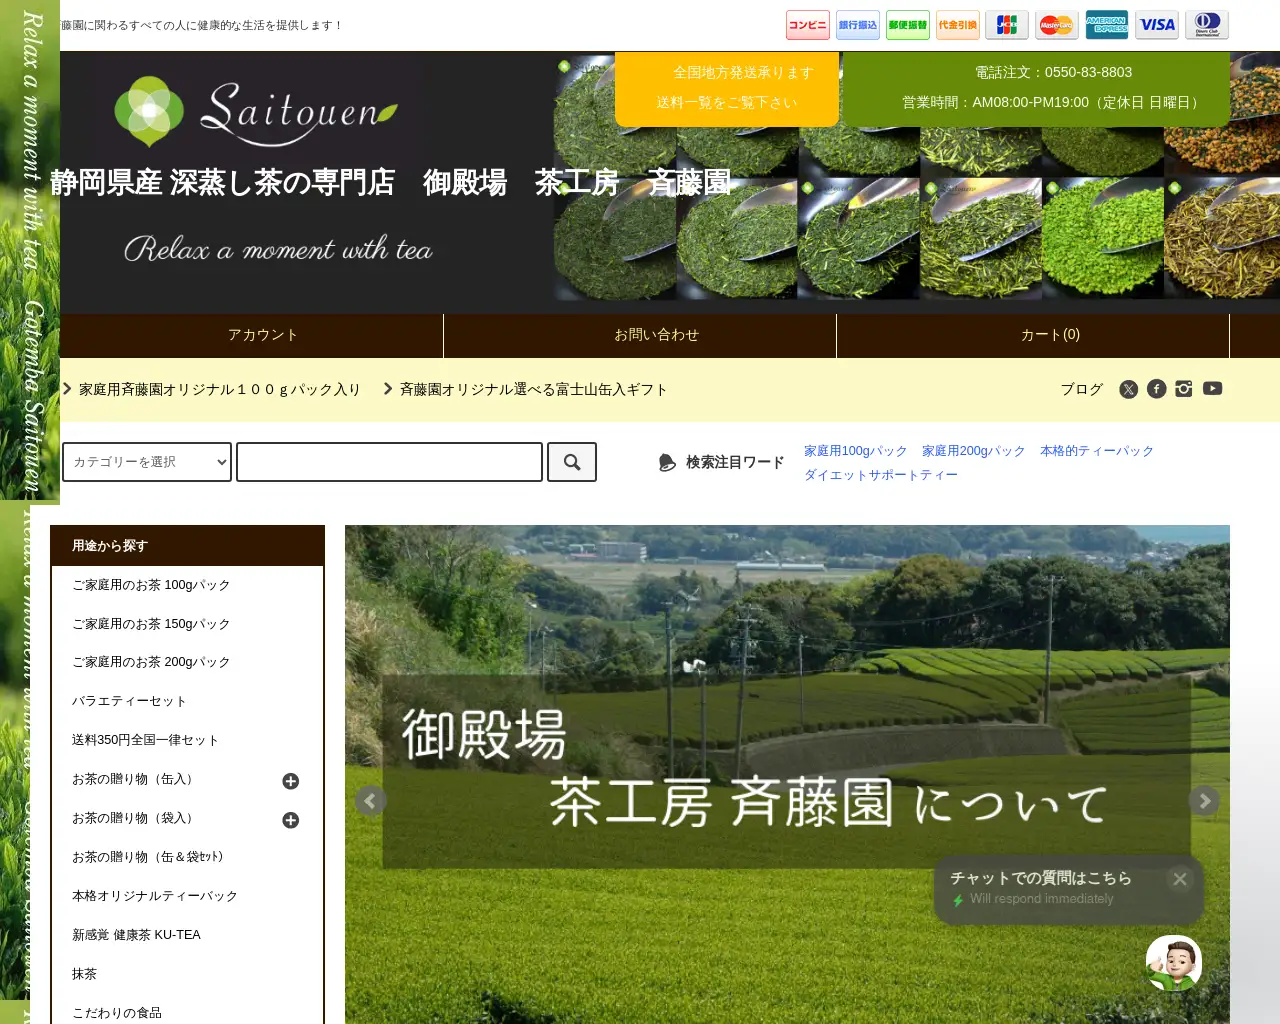The width and height of the screenshot is (1280, 1024).
Task: Open the カテゴリーを選択 category dropdown
Action: (146, 461)
